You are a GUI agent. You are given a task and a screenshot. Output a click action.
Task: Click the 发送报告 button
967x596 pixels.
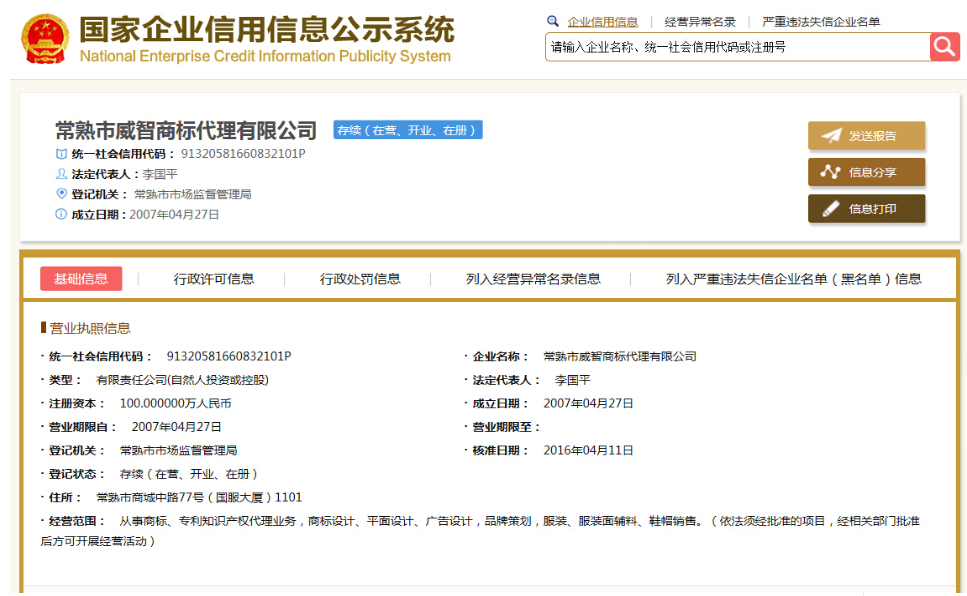pos(866,136)
